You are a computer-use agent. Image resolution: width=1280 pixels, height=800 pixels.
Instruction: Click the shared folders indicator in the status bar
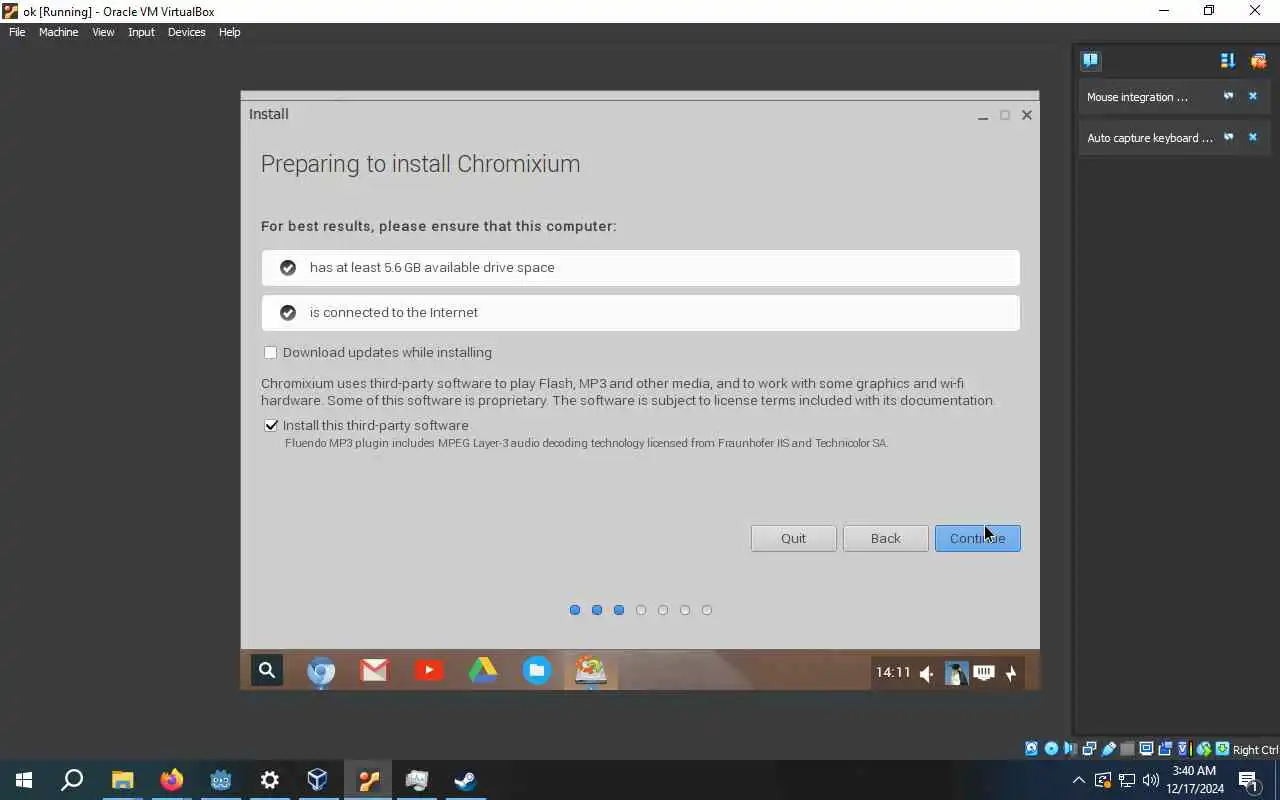(x=1127, y=749)
